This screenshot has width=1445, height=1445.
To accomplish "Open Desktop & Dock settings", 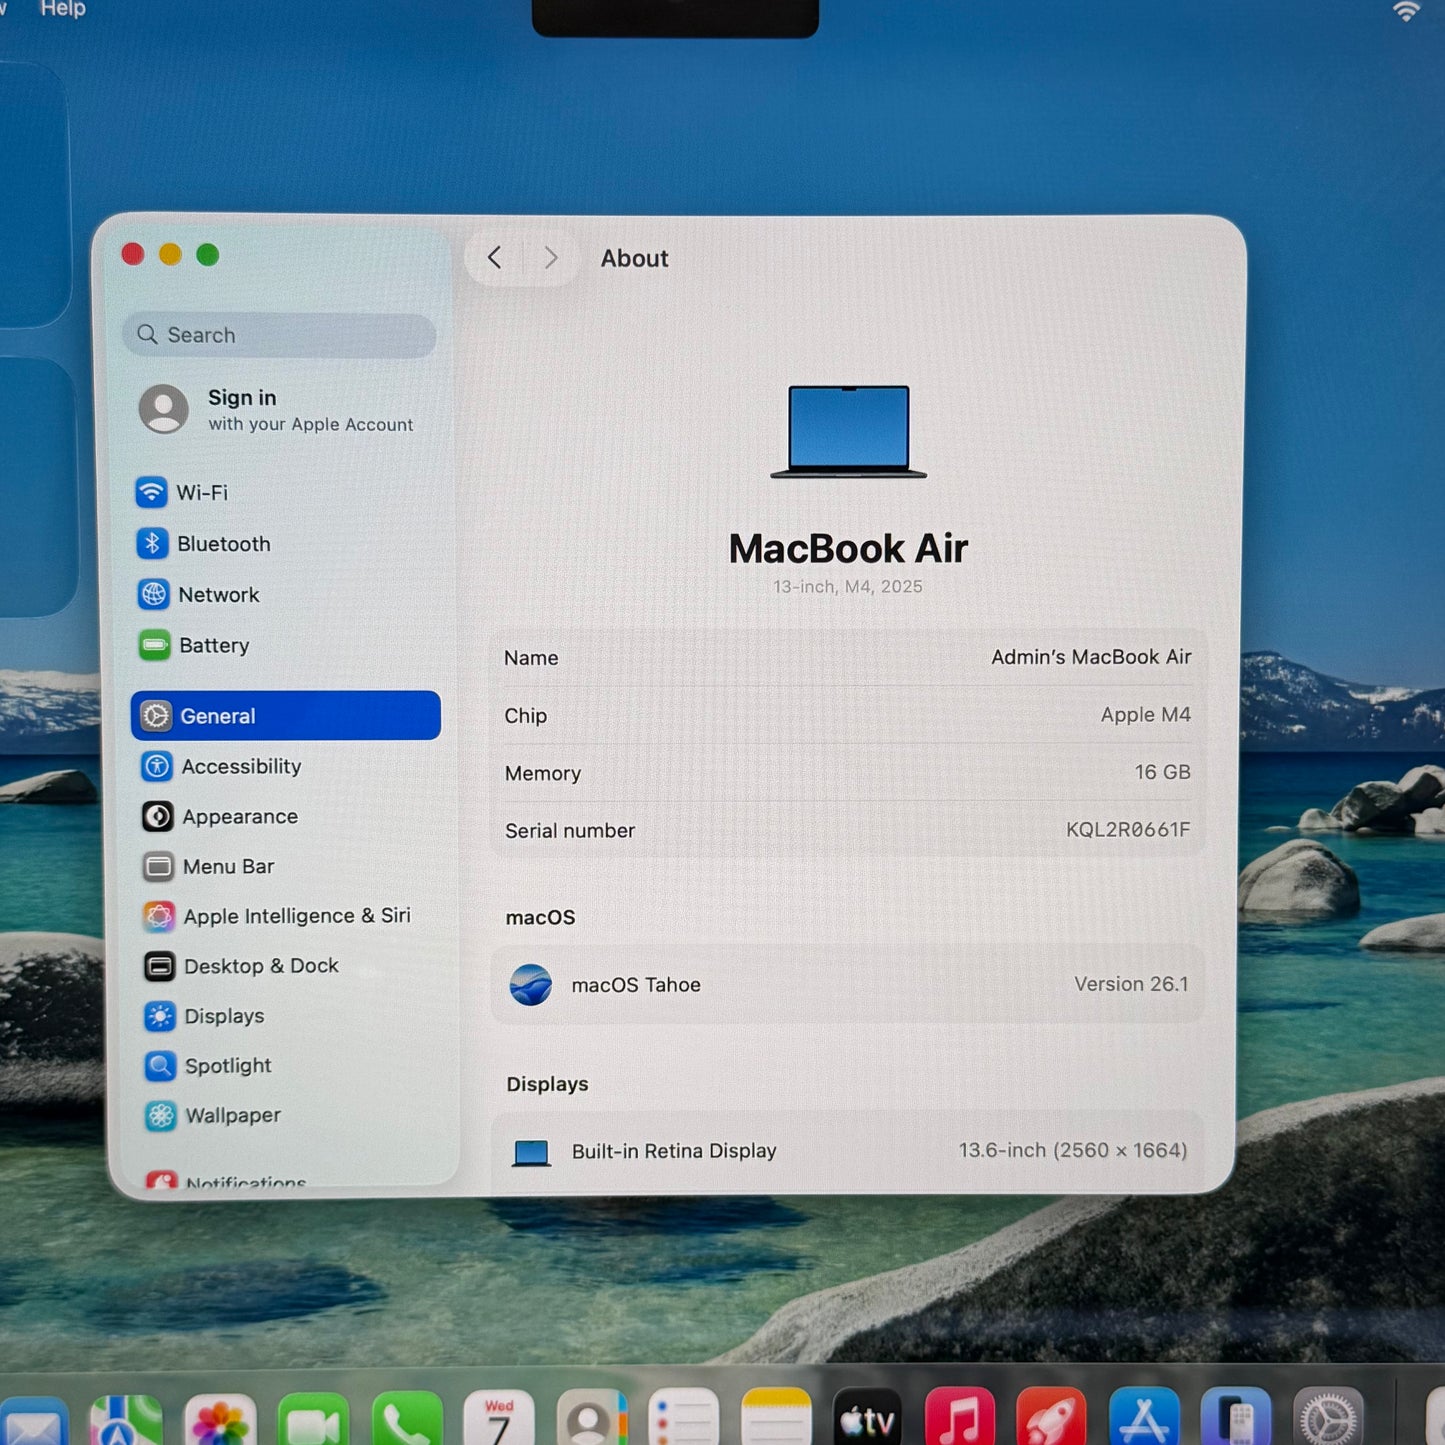I will [260, 966].
